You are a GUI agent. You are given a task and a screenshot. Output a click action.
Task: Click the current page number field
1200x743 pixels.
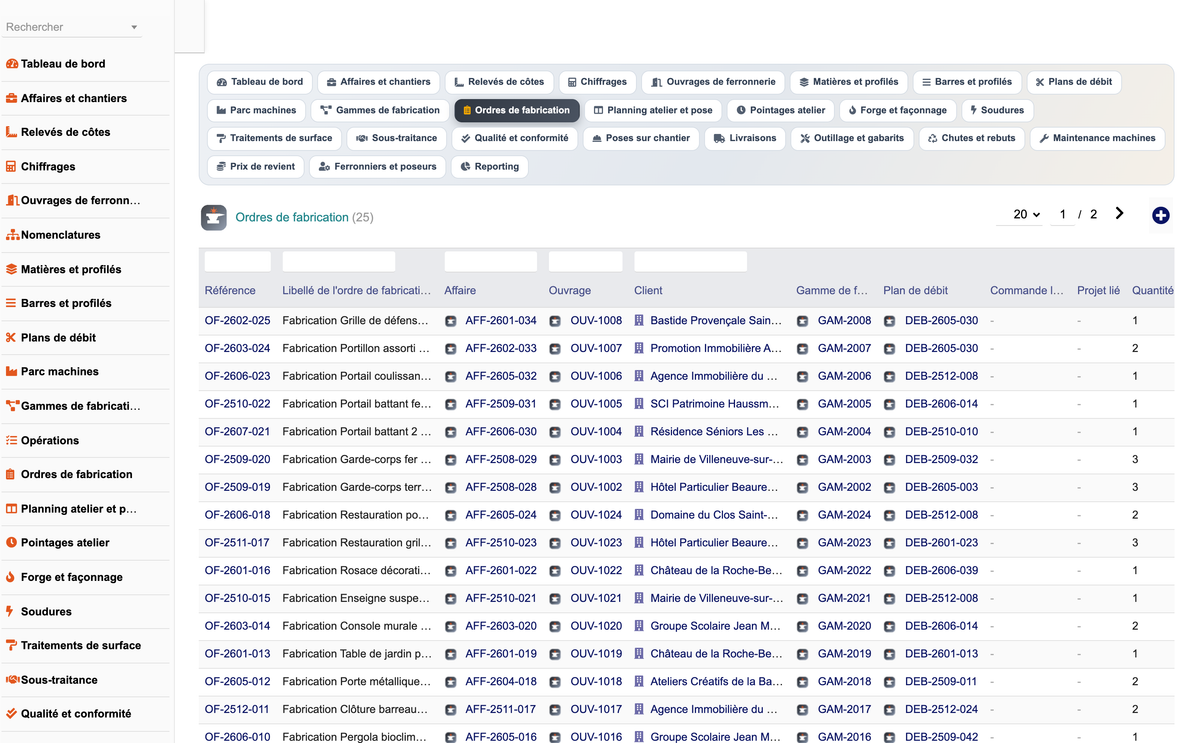click(x=1062, y=214)
